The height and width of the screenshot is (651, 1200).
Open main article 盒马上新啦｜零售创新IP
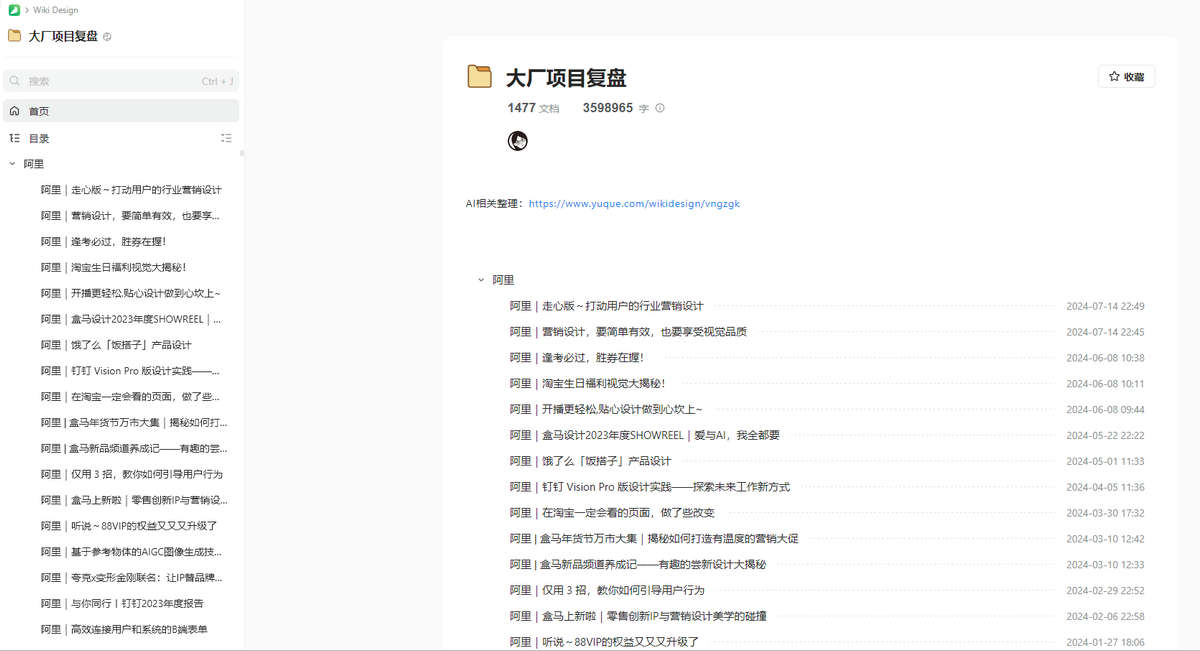(638, 616)
